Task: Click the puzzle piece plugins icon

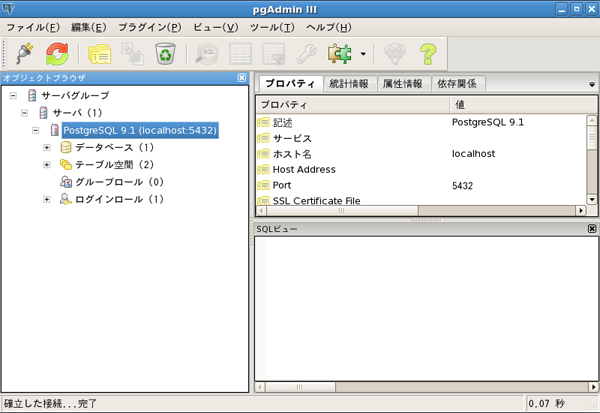Action: click(x=339, y=54)
